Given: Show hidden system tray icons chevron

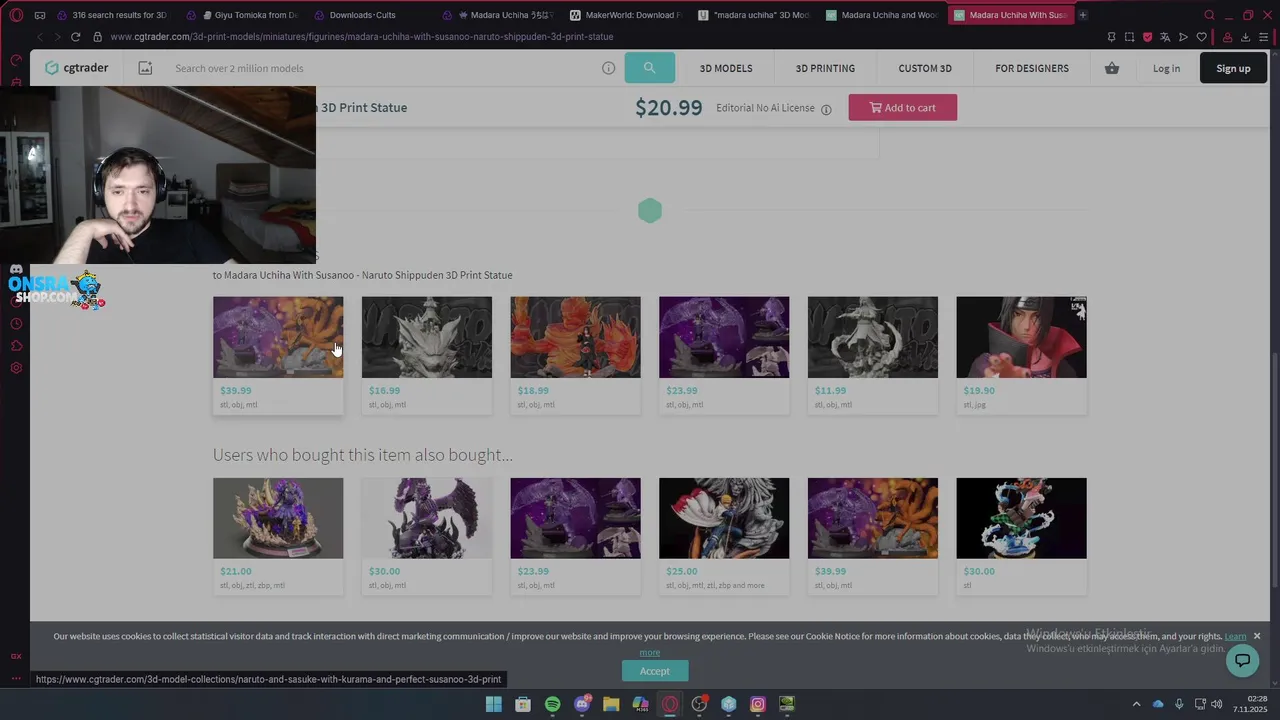Looking at the screenshot, I should click(1136, 704).
